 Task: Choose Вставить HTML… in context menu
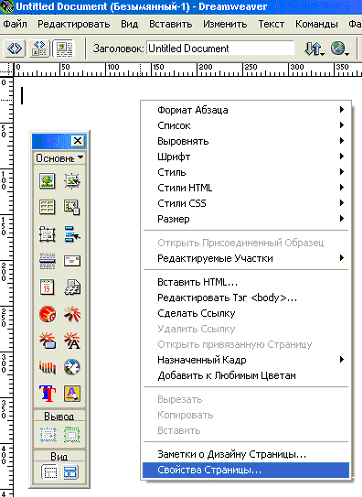coord(246,282)
